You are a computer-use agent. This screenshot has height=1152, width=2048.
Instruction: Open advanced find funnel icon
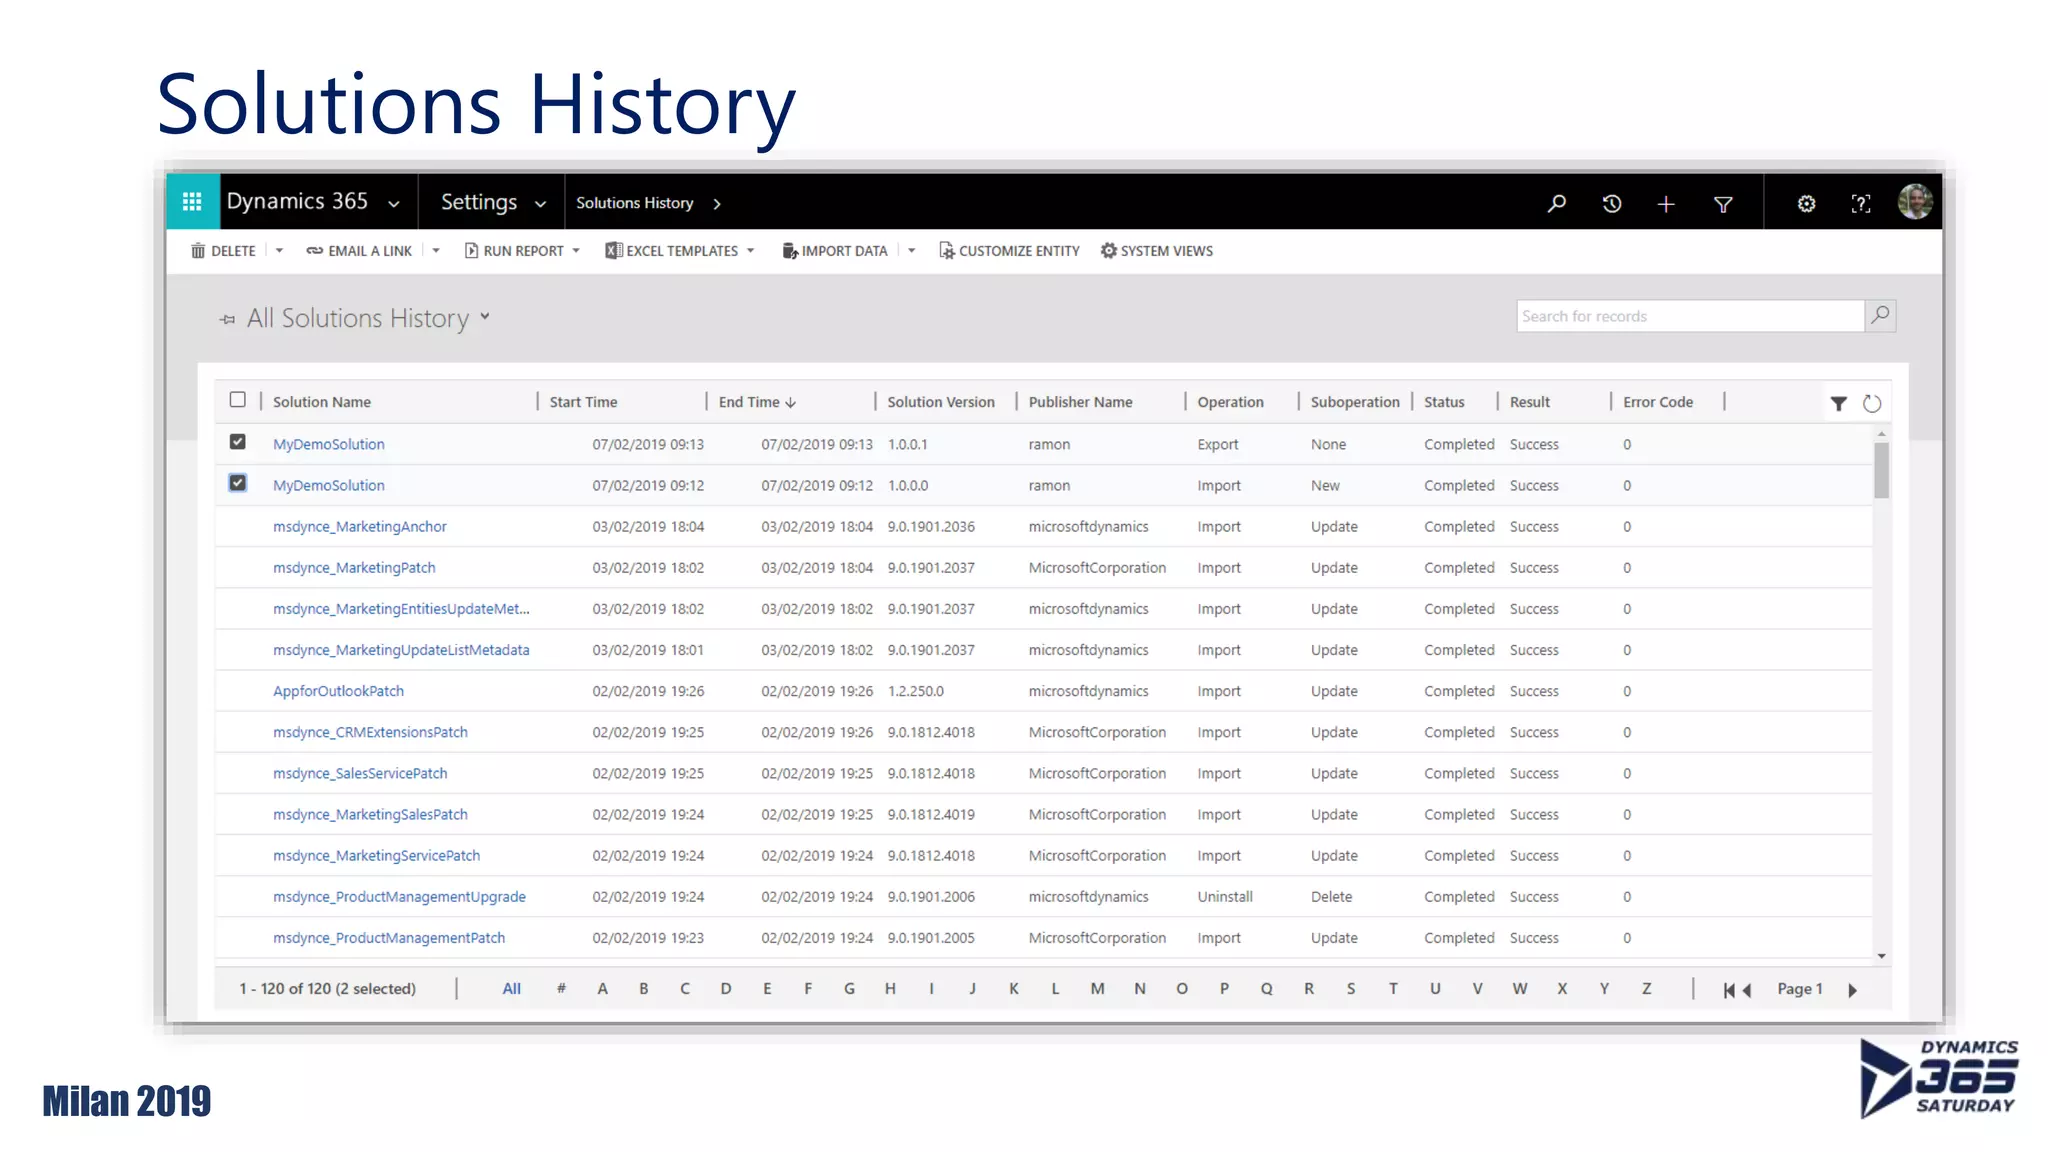(x=1722, y=204)
